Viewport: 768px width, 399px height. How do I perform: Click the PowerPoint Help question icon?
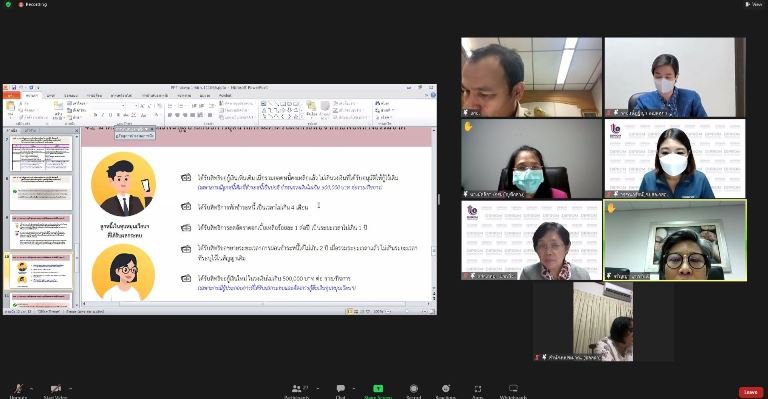[x=433, y=95]
